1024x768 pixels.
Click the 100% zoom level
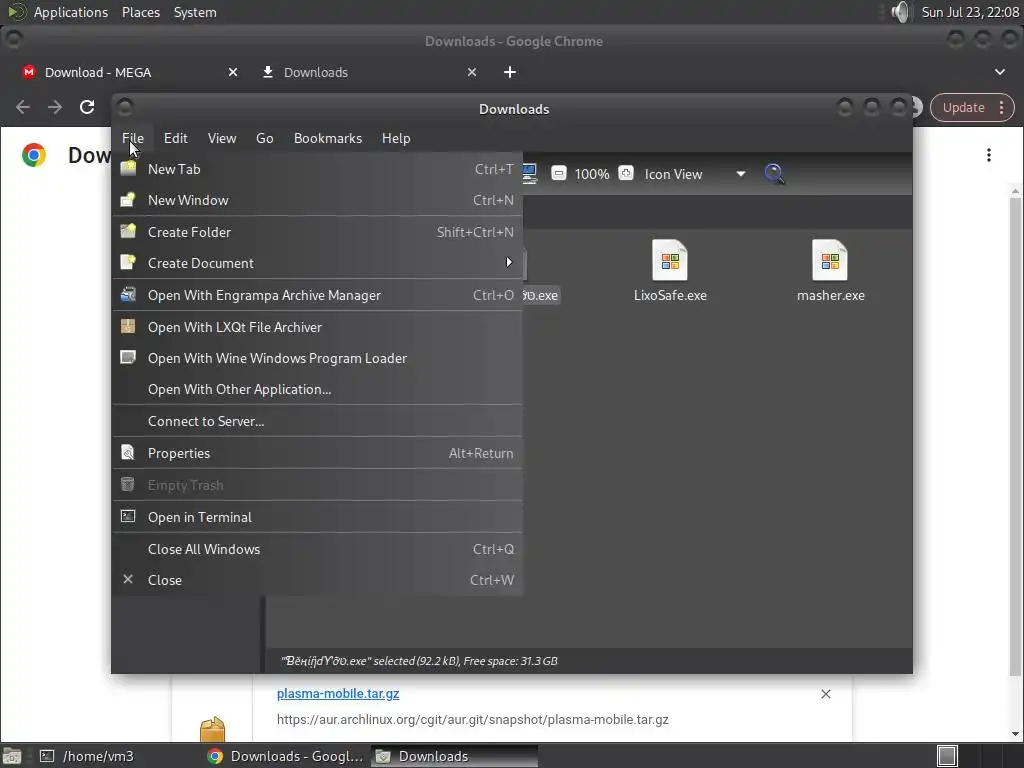(592, 174)
